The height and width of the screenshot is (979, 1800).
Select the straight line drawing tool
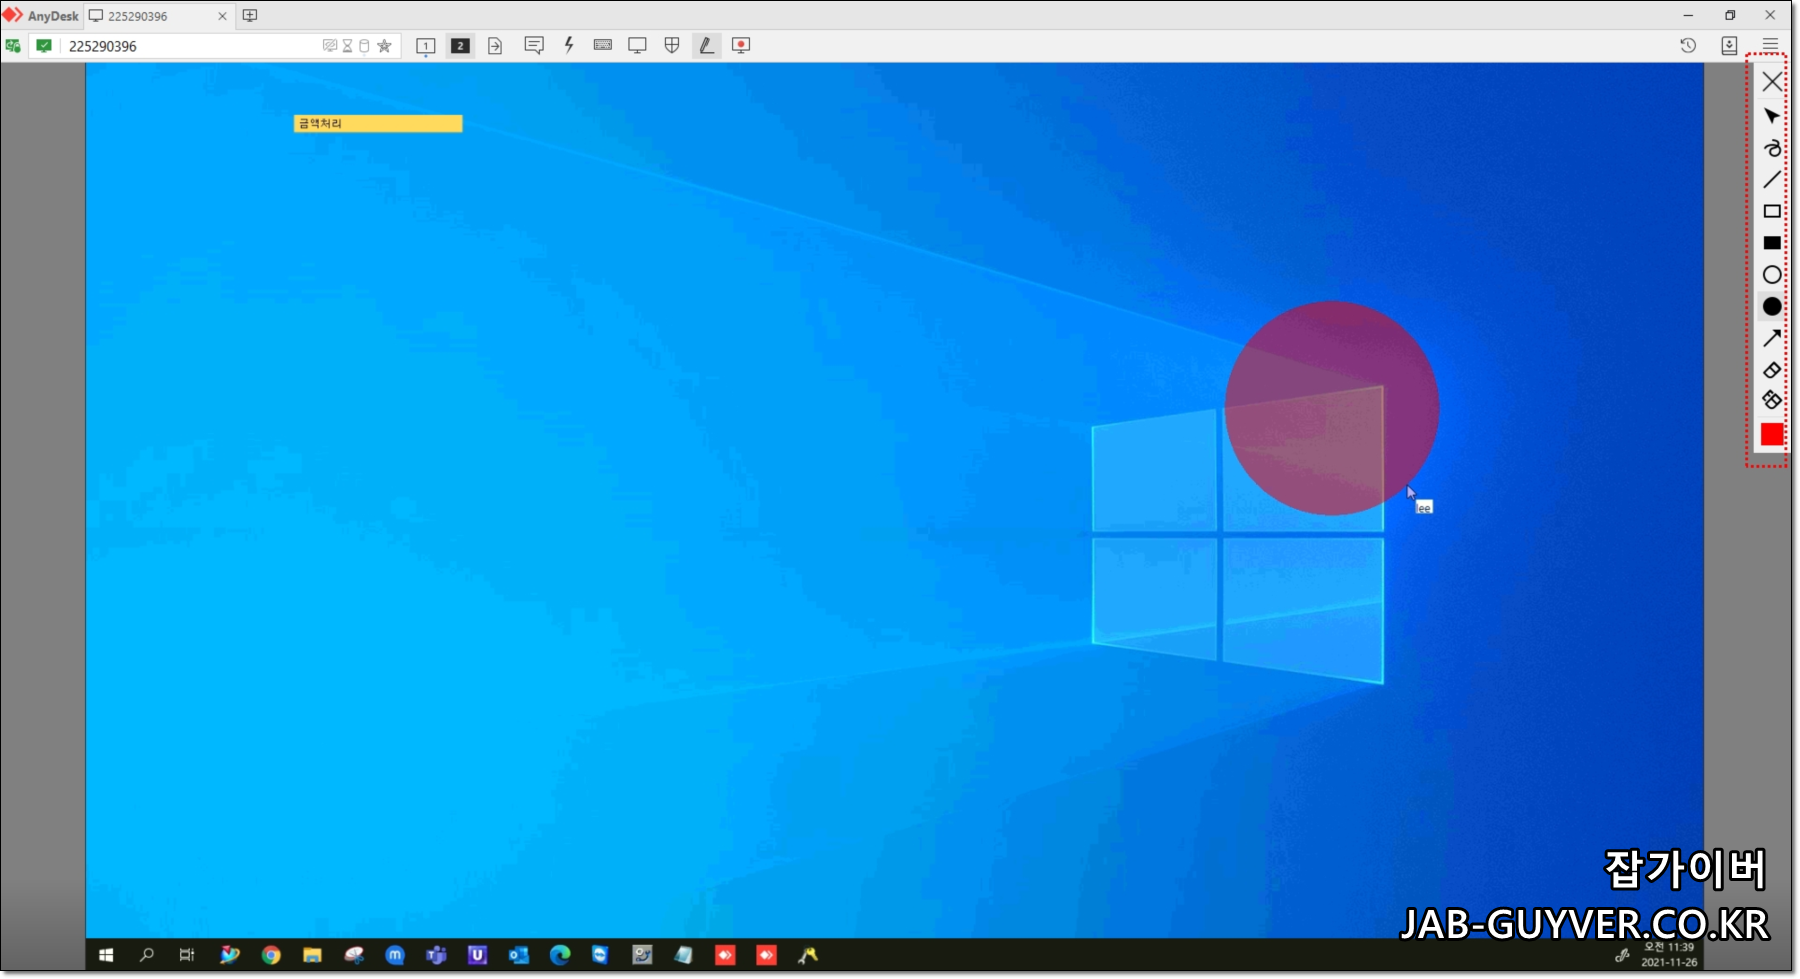(x=1772, y=180)
